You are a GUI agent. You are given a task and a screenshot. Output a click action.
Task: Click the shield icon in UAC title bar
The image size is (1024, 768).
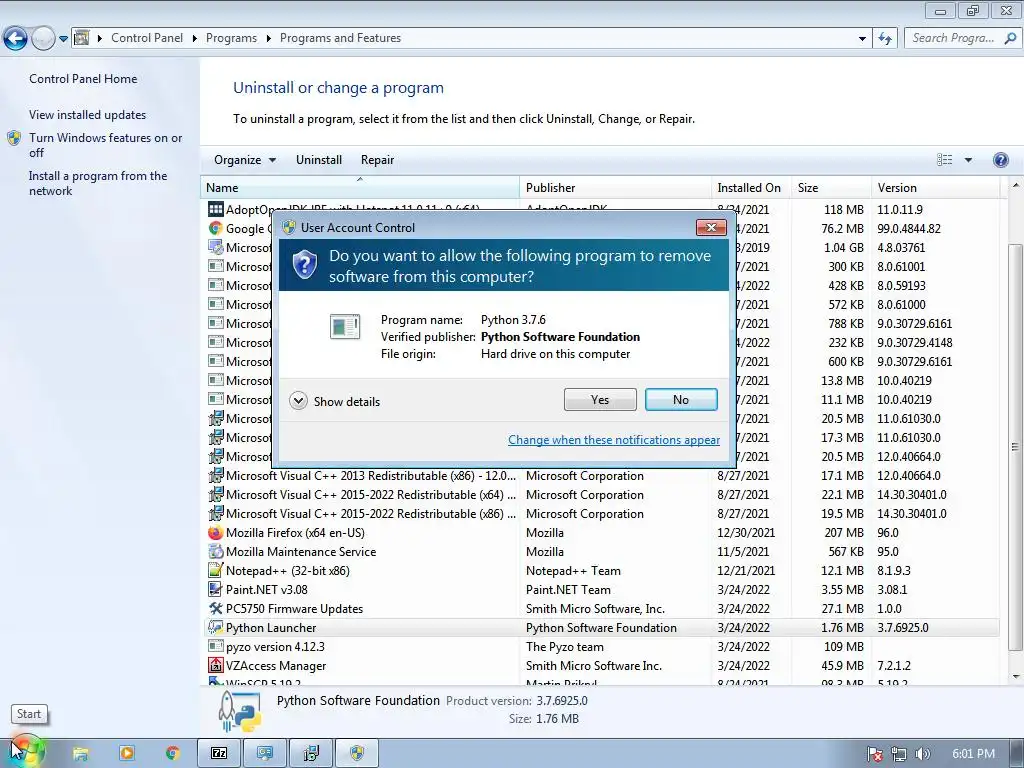289,227
